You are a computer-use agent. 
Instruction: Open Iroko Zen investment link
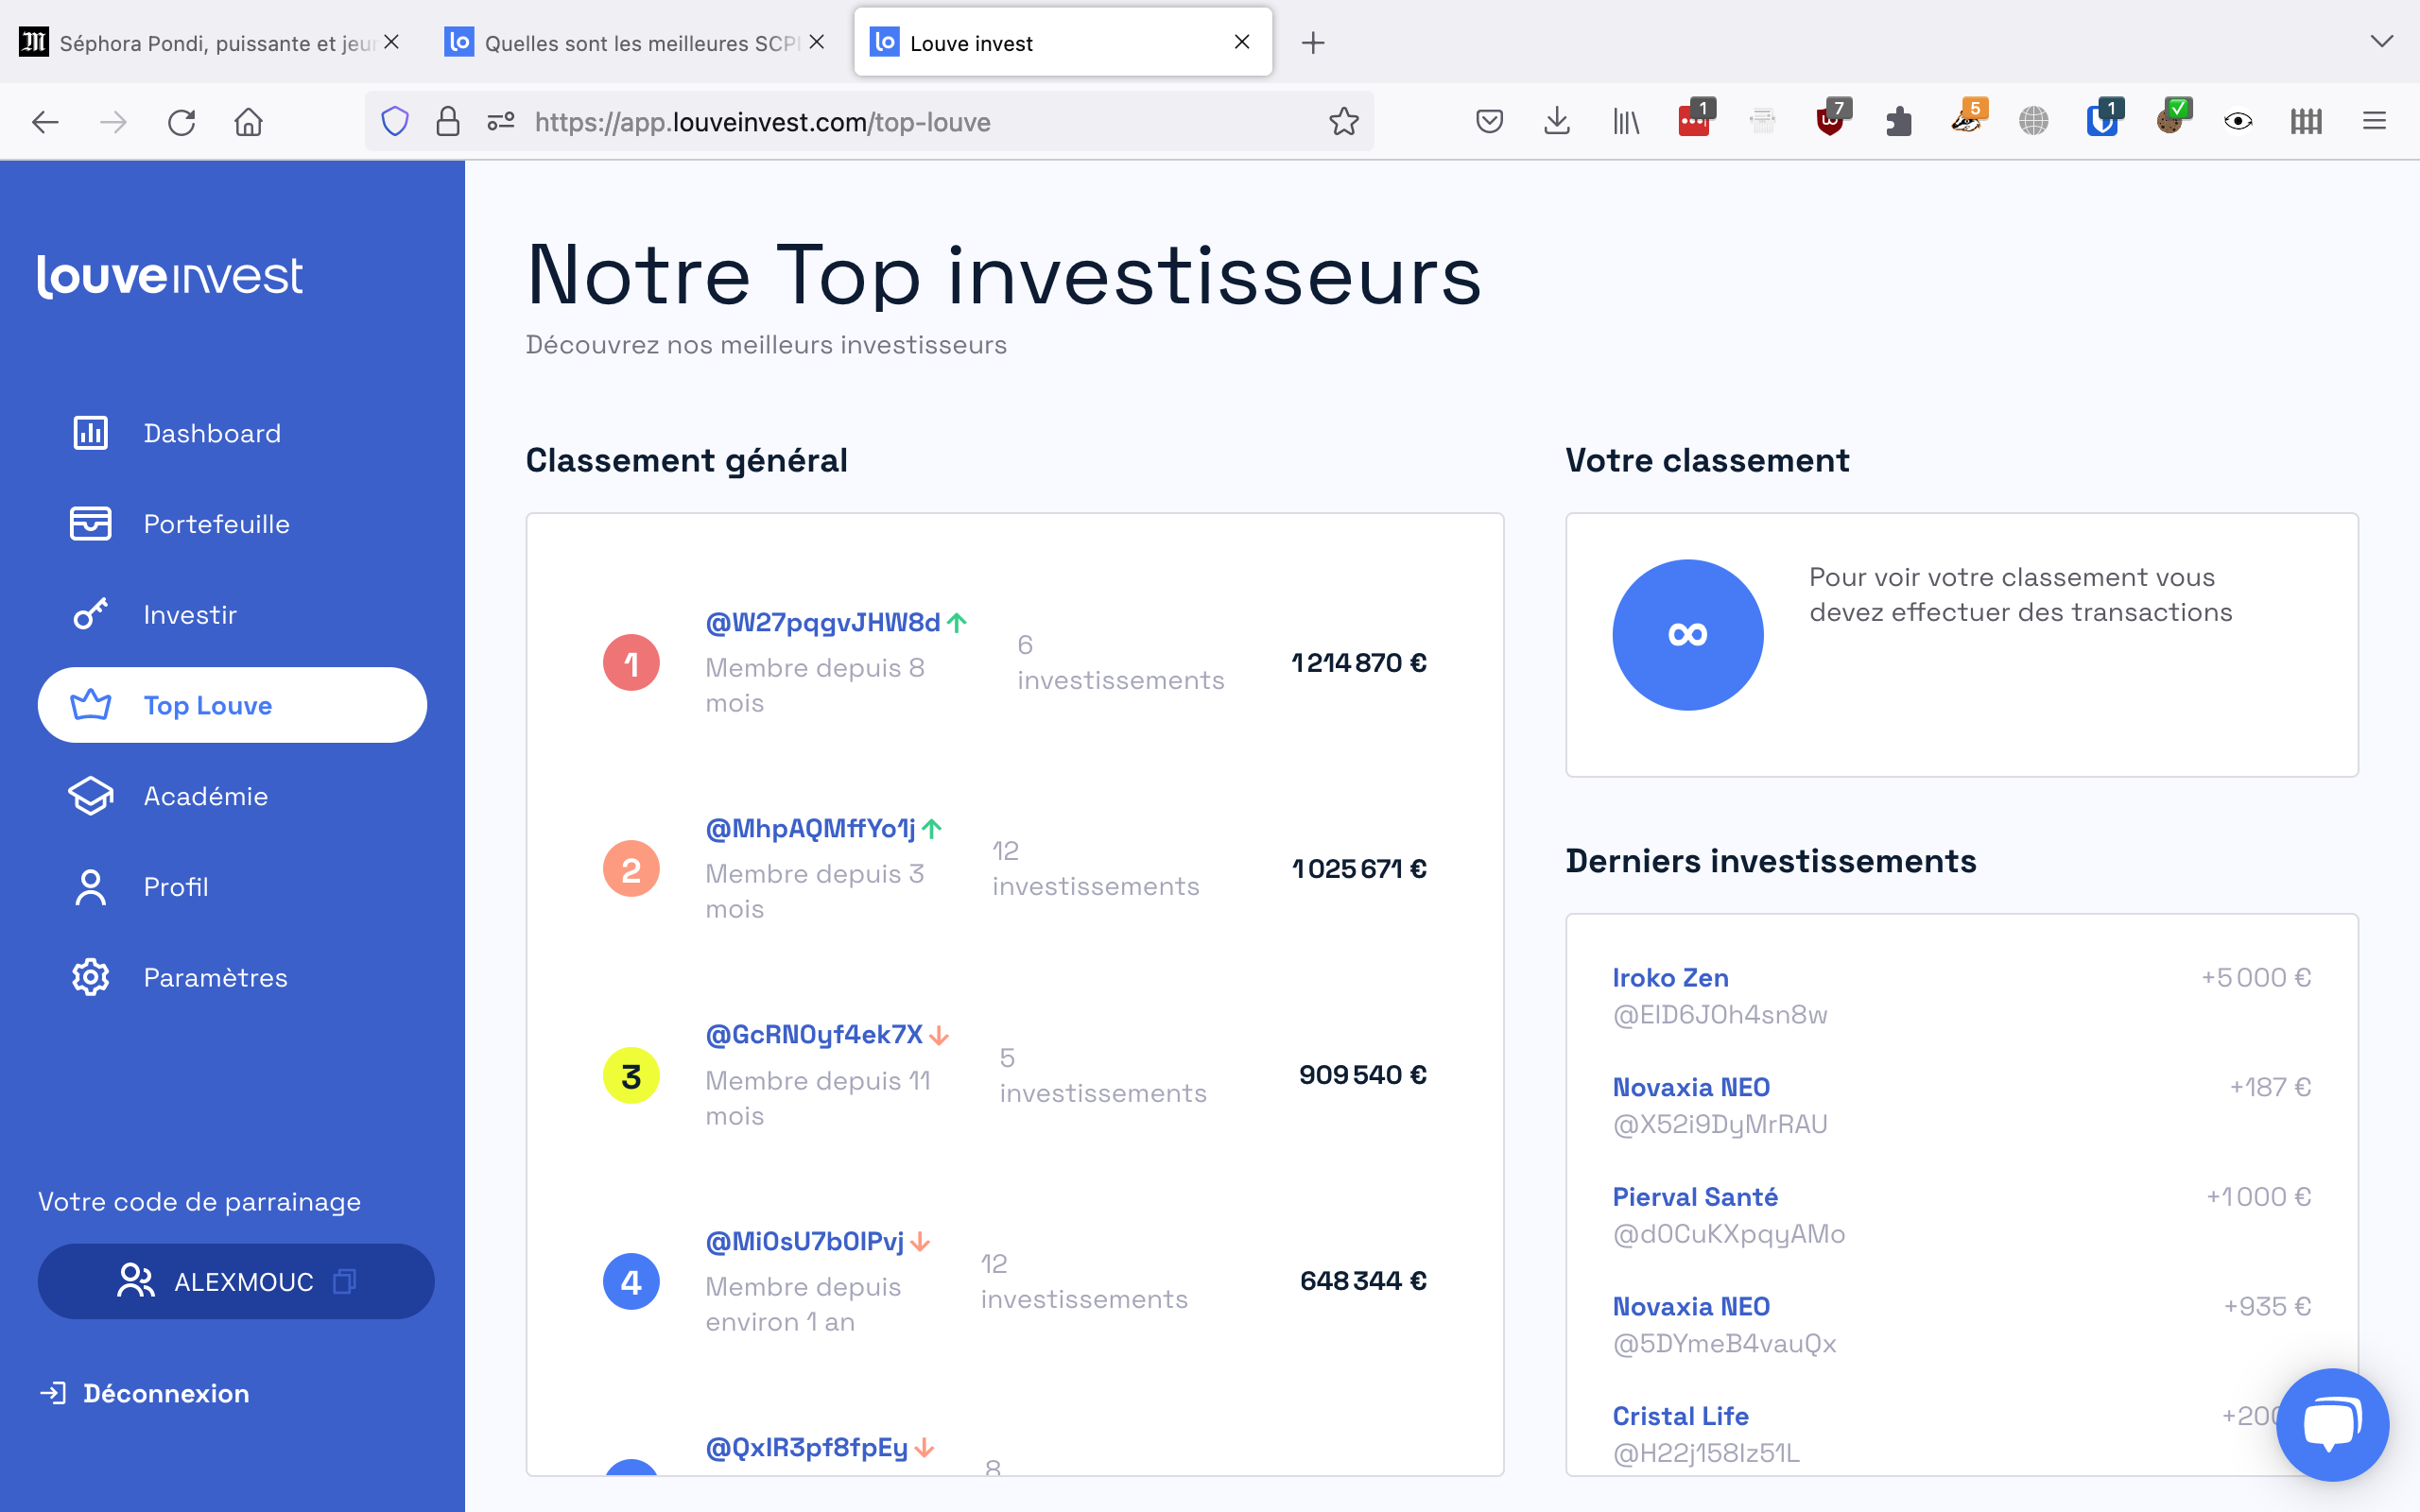pyautogui.click(x=1670, y=977)
